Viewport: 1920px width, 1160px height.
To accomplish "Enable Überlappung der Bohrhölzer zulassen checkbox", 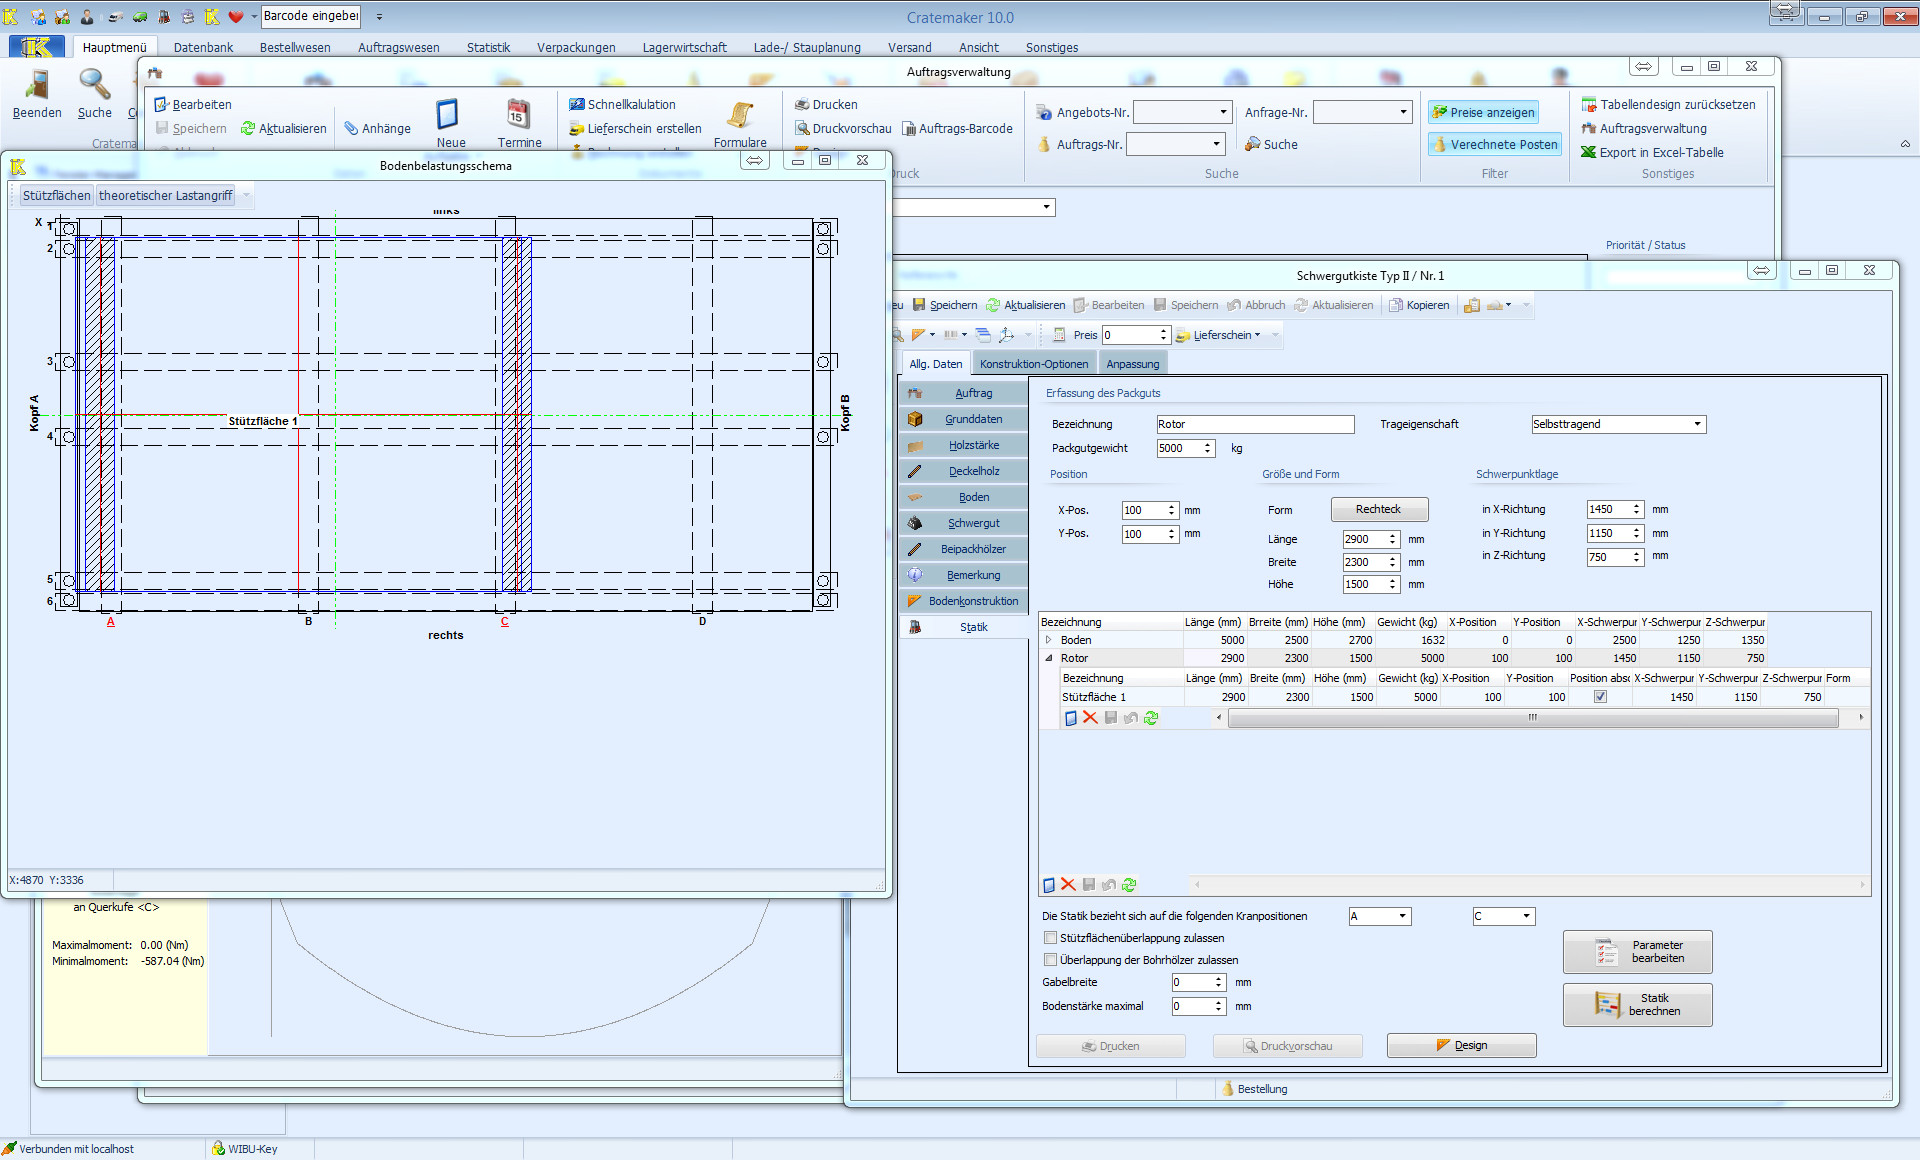I will (x=1050, y=960).
